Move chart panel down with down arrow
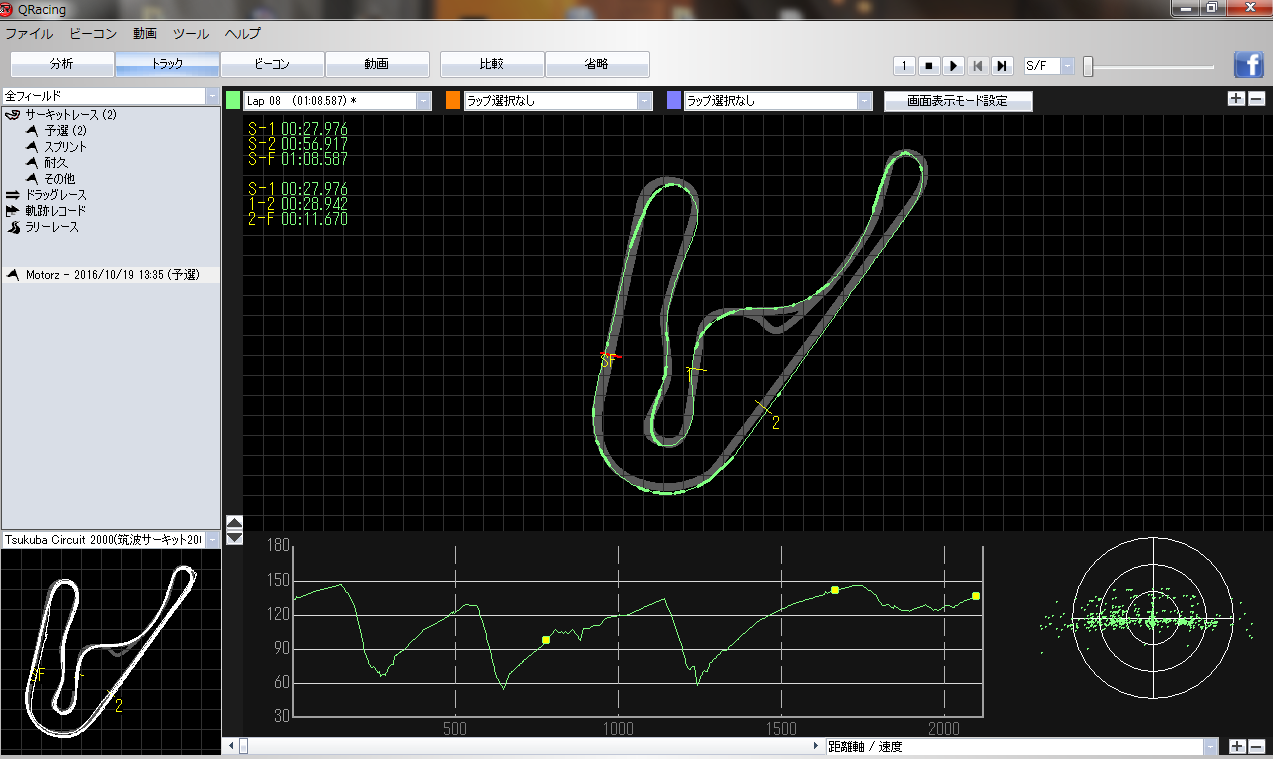The height and width of the screenshot is (759, 1273). point(234,538)
